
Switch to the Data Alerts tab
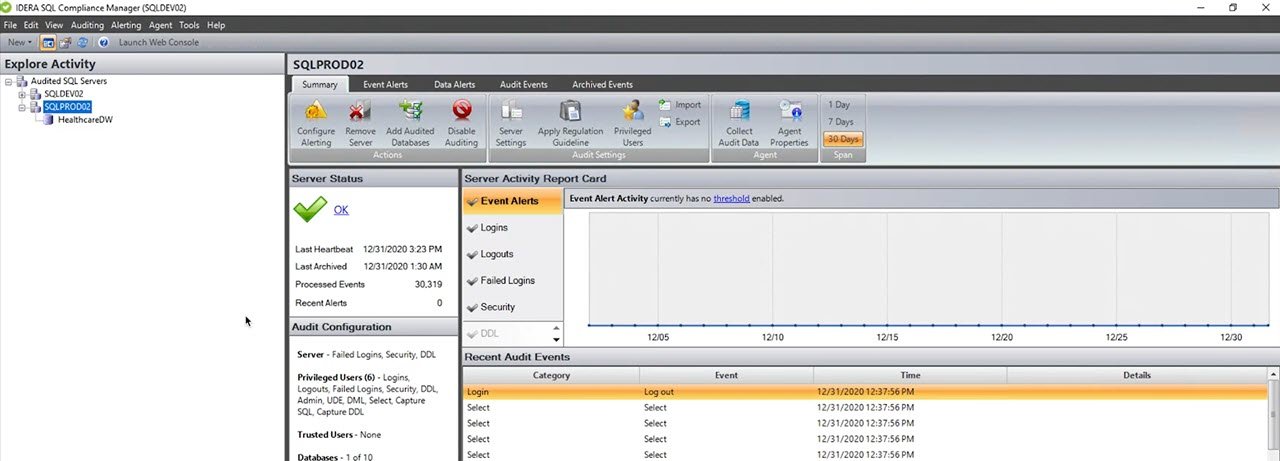(x=454, y=84)
